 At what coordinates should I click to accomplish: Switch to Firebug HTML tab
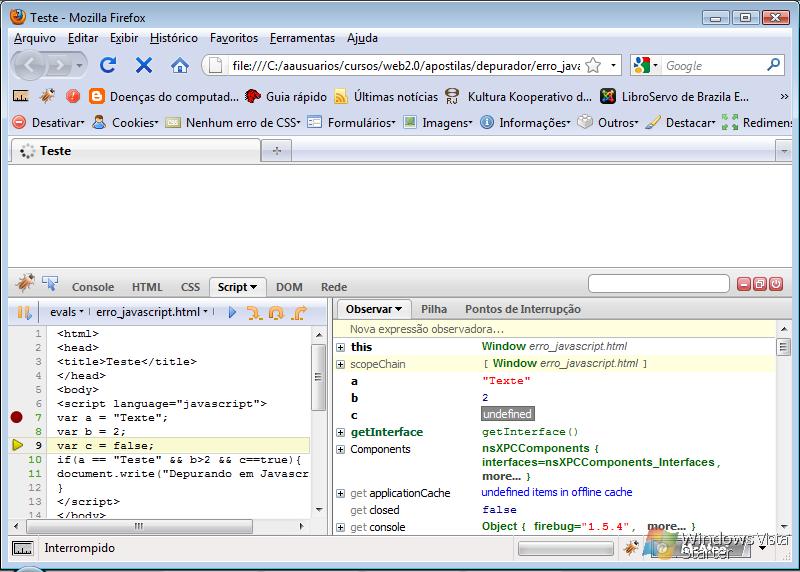pos(147,287)
